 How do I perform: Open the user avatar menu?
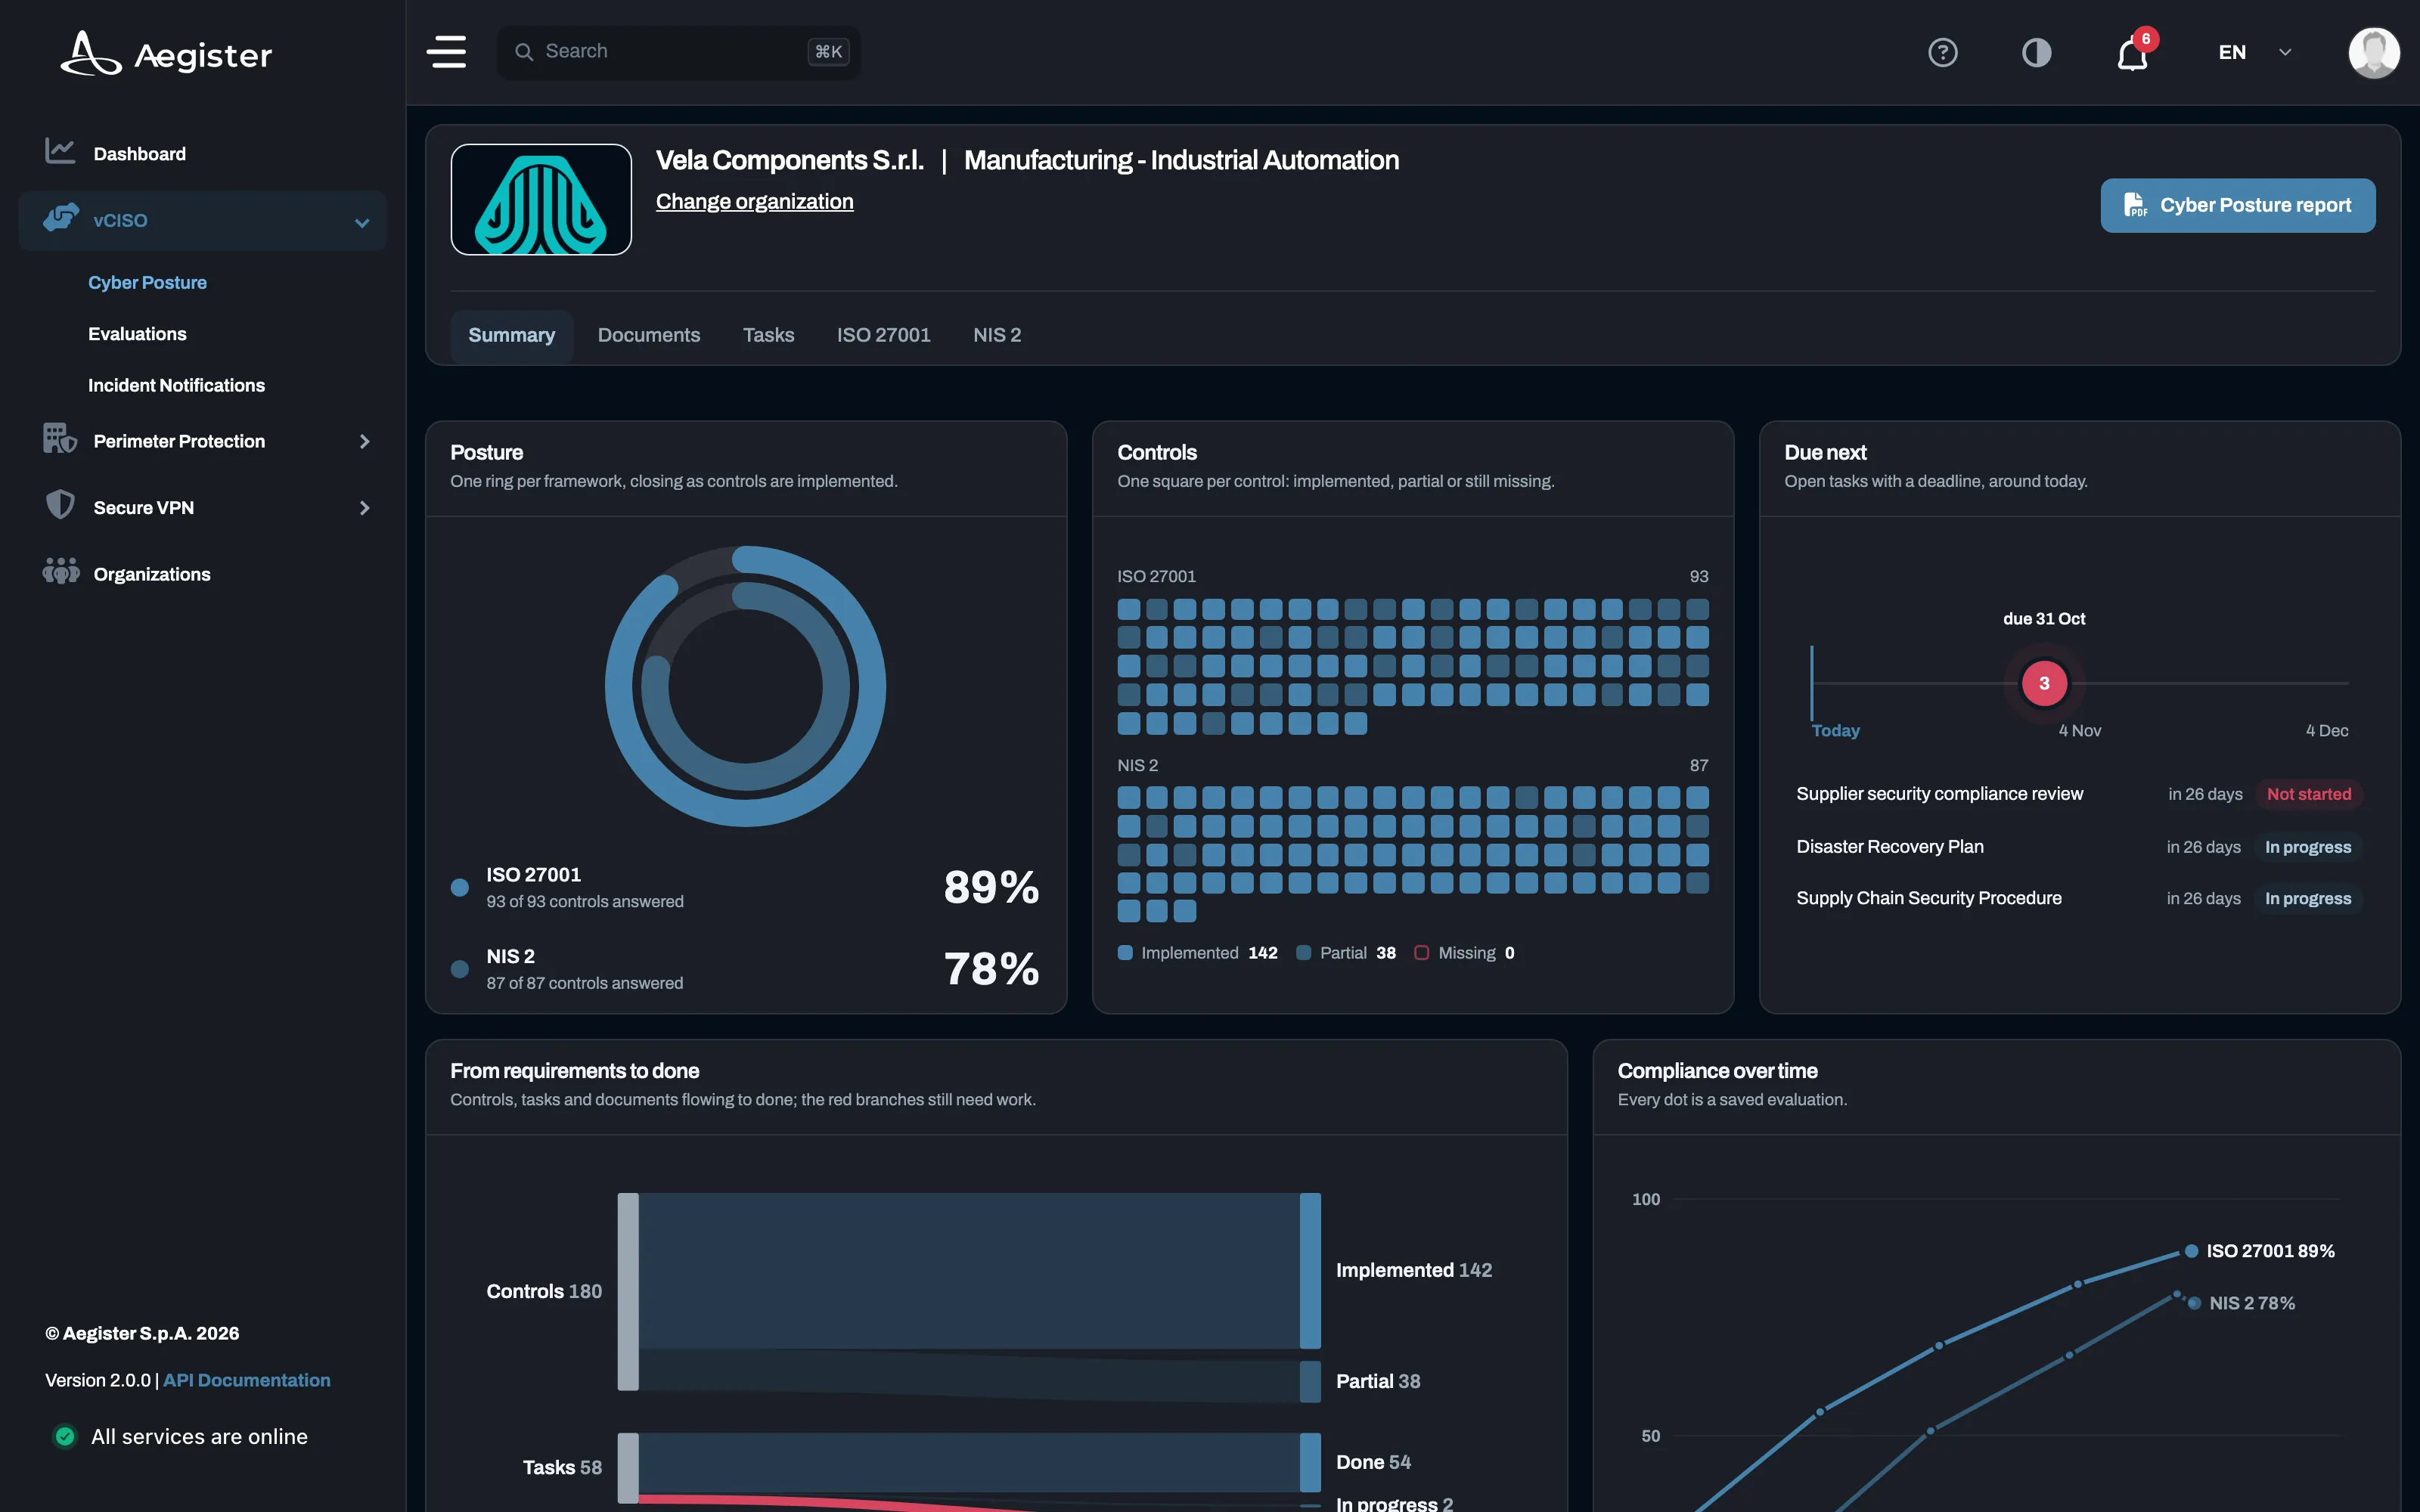click(x=2374, y=52)
